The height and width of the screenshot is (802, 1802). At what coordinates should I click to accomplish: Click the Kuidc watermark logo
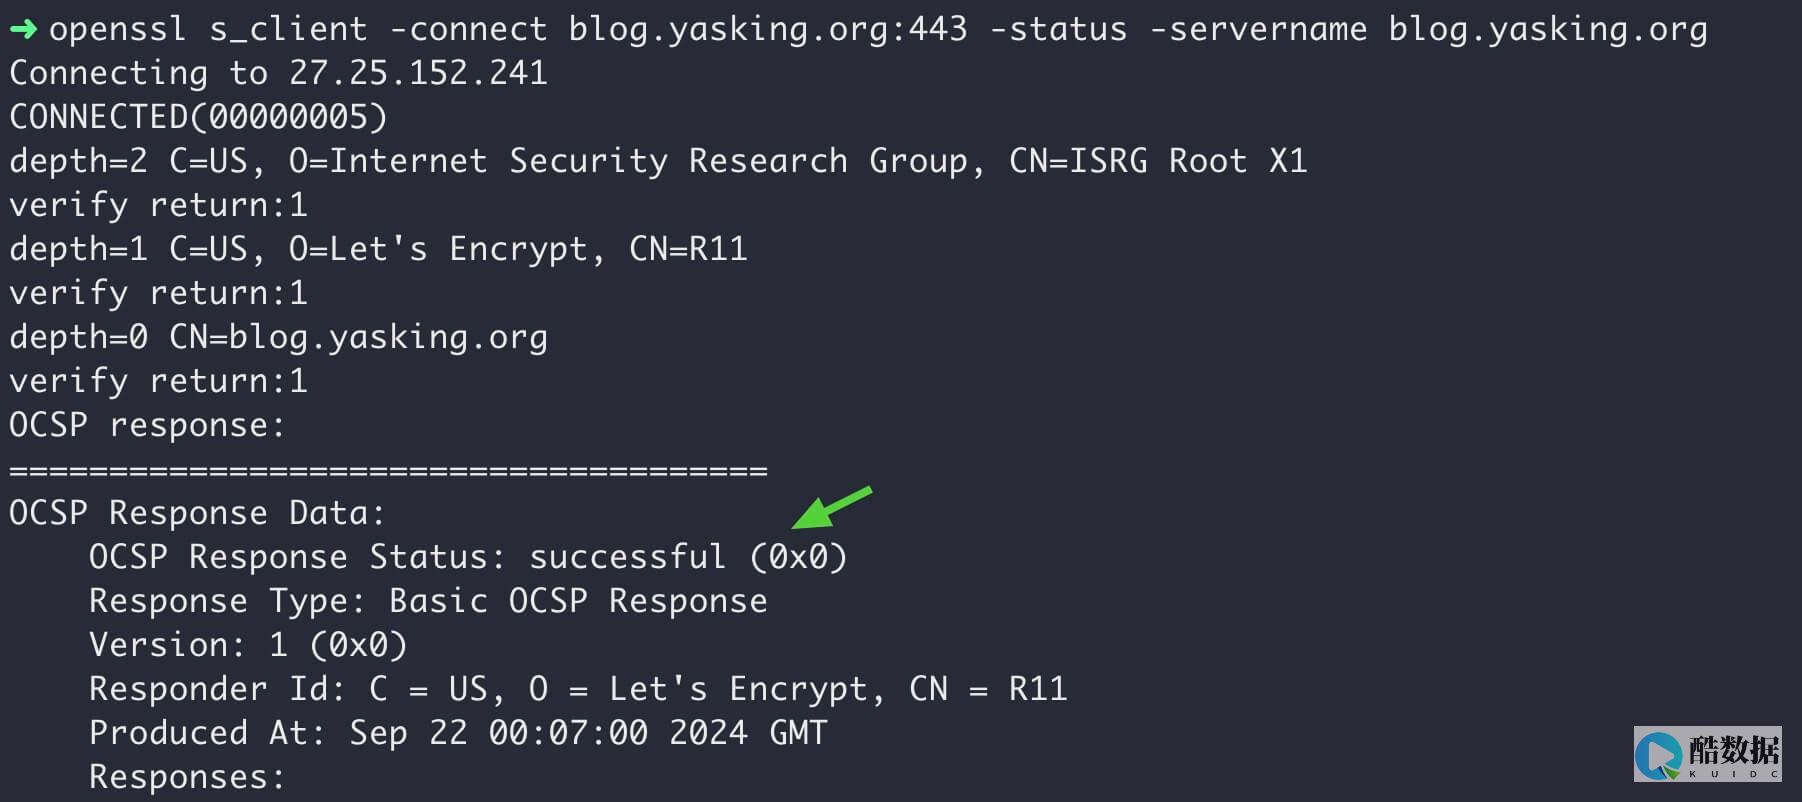pos(1707,754)
